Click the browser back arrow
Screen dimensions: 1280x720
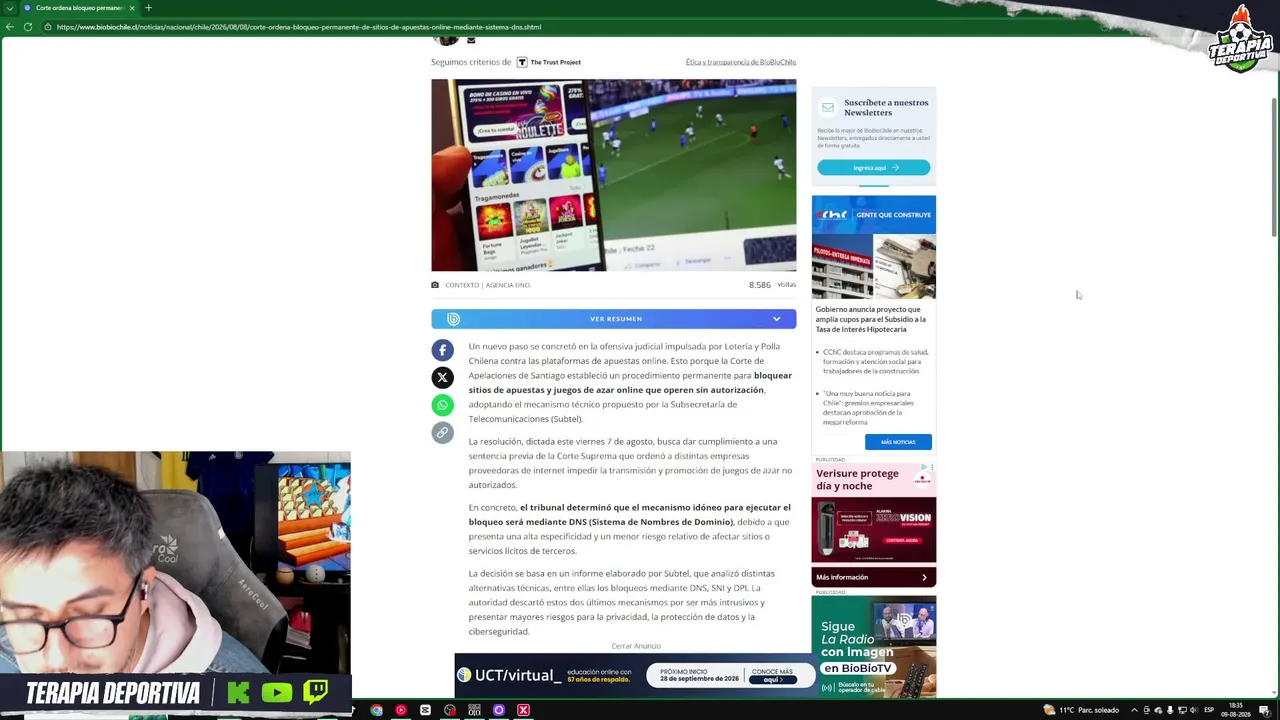(9, 27)
